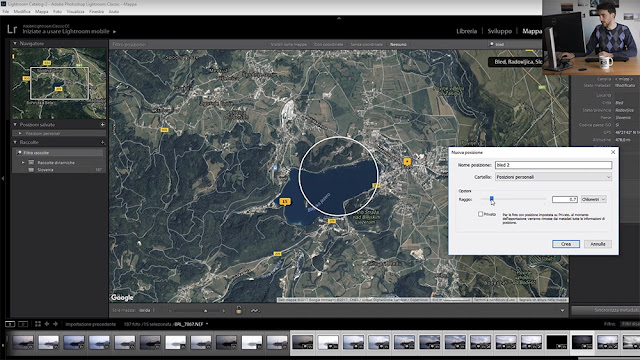
Task: Switch to the Libreria module
Action: [x=466, y=31]
